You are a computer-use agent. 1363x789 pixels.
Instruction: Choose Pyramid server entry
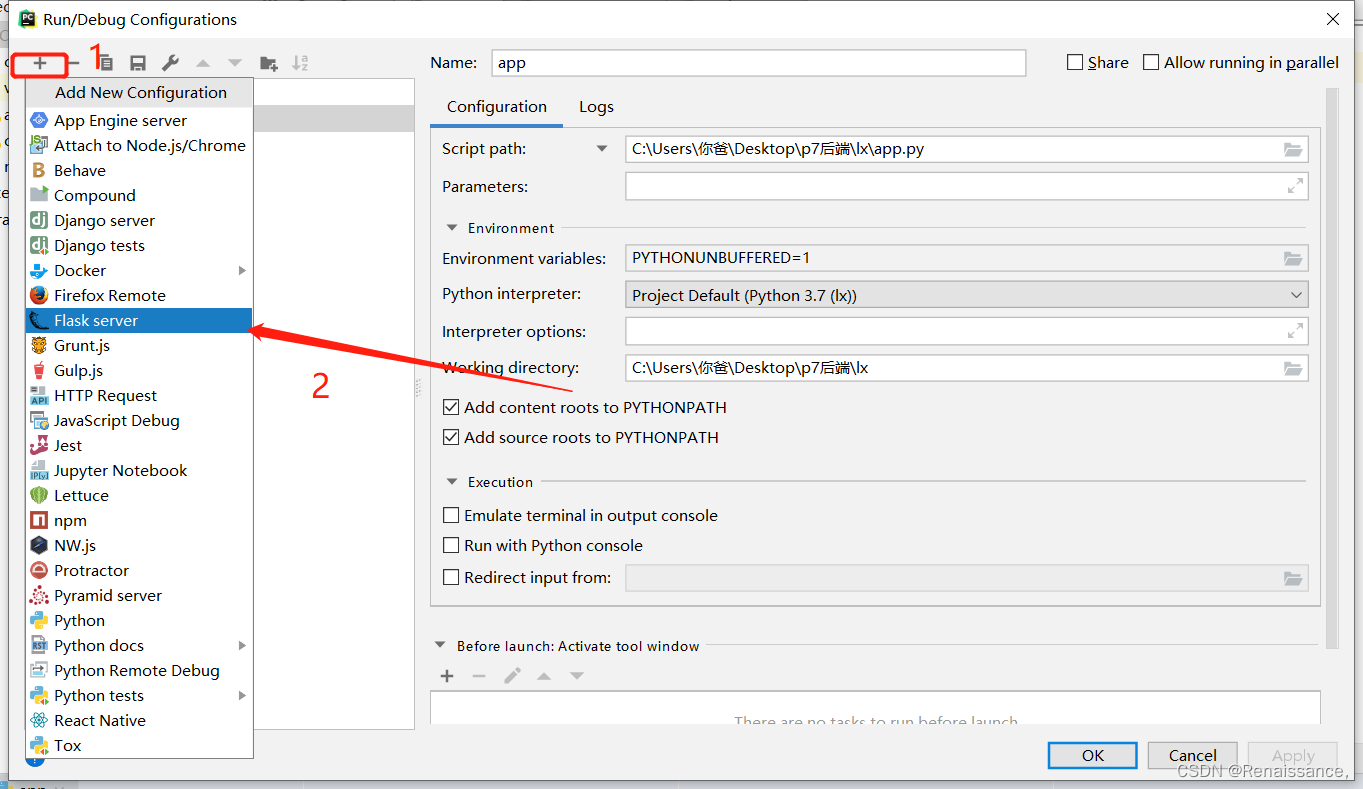(x=139, y=595)
